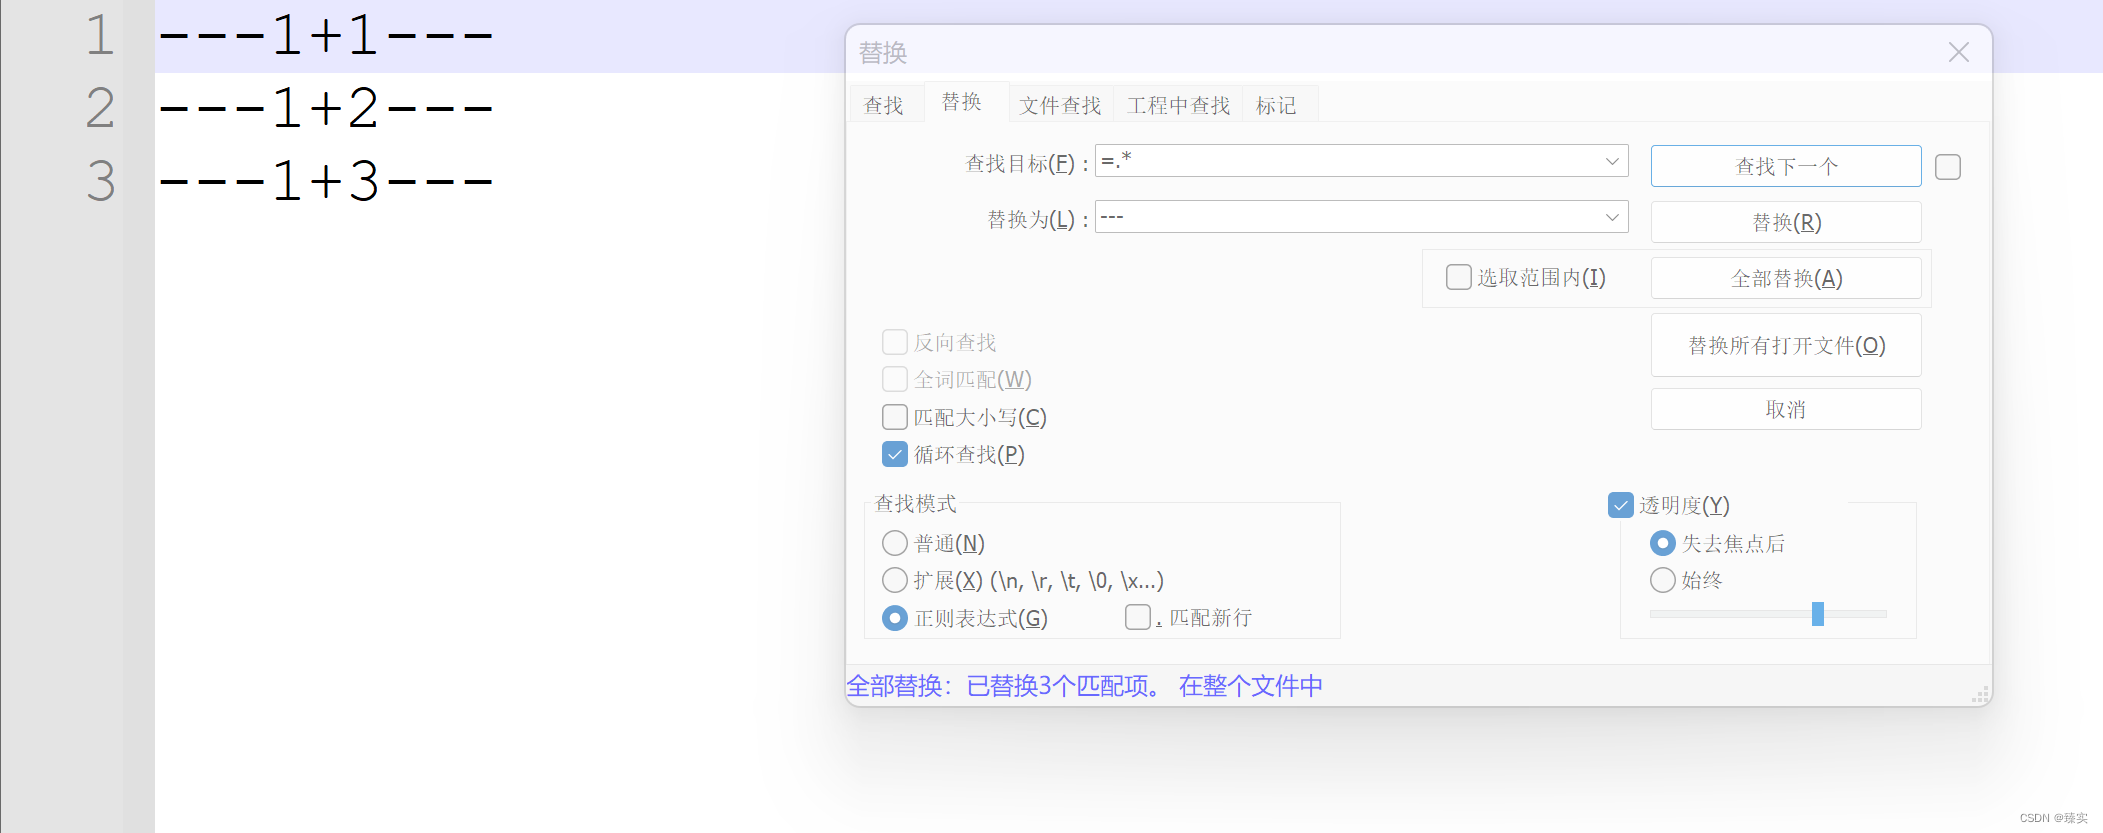The image size is (2103, 833).
Task: Click the text line ---1+3---
Action: click(326, 181)
